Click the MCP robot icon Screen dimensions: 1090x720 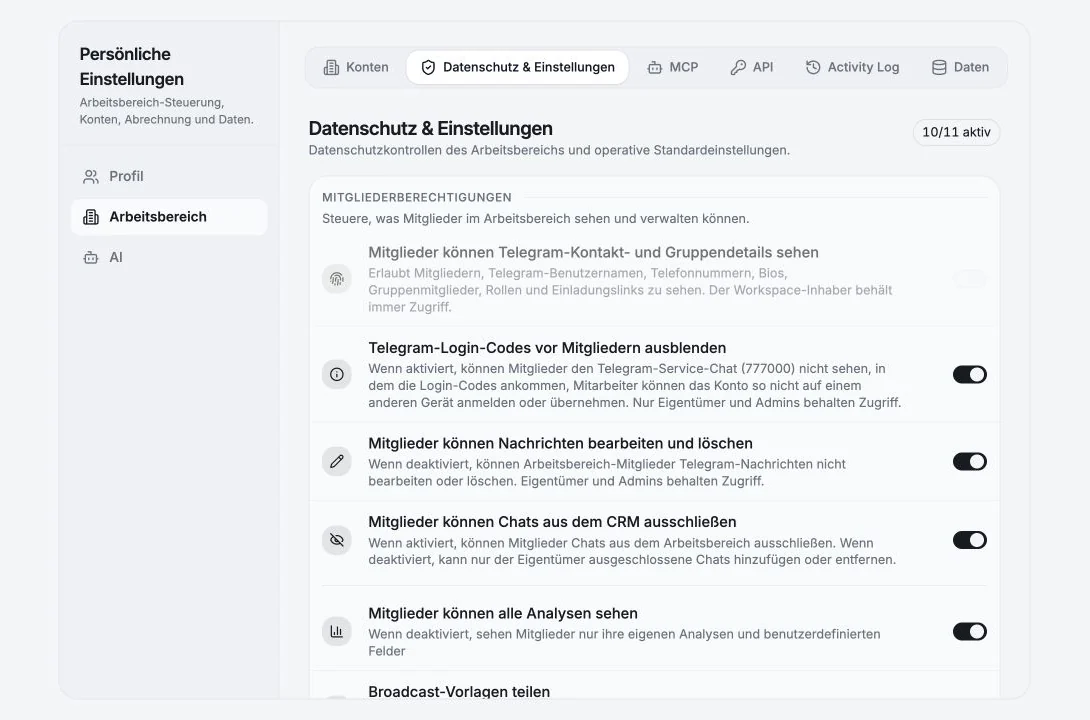pyautogui.click(x=655, y=67)
